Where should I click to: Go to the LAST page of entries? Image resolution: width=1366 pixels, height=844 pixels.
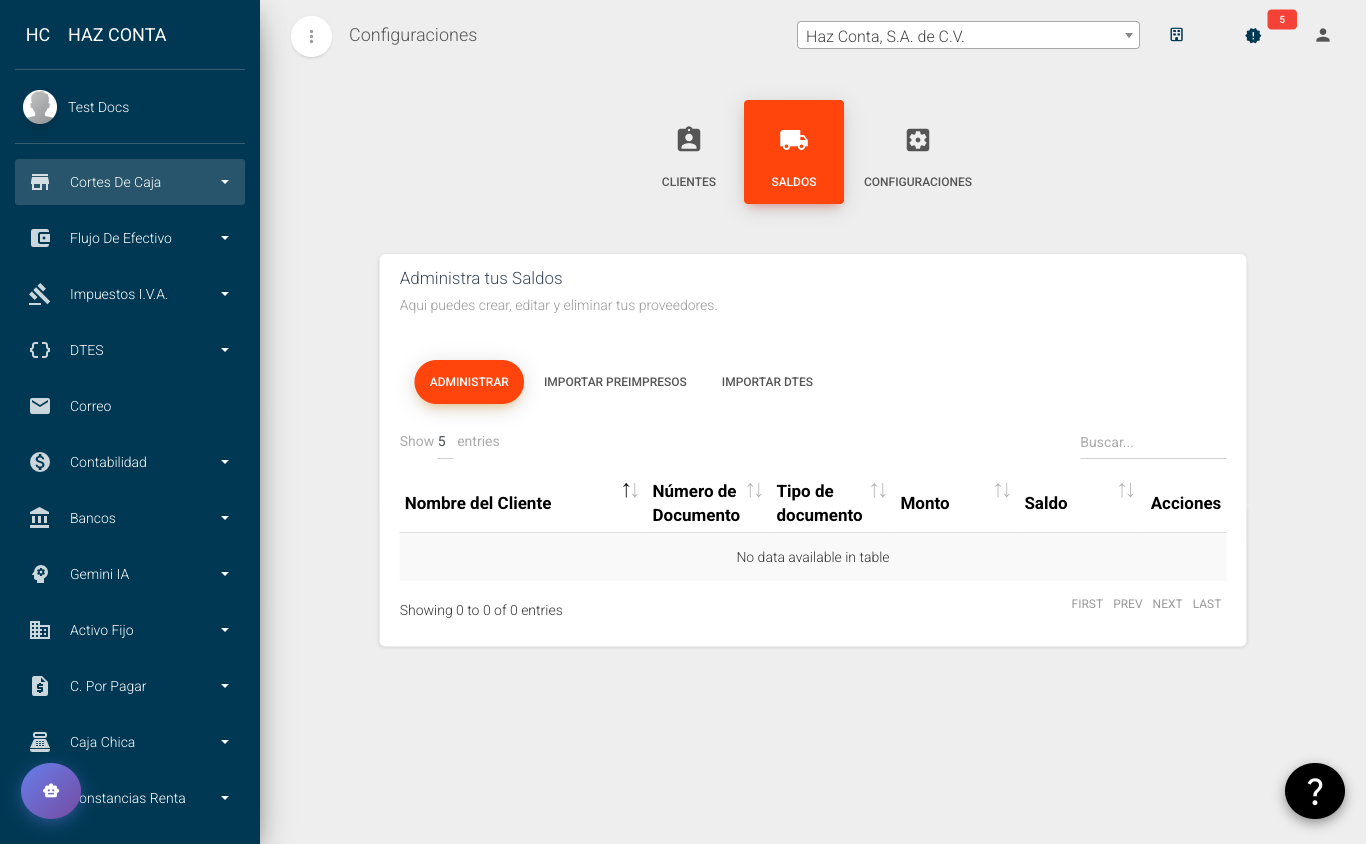click(x=1206, y=604)
